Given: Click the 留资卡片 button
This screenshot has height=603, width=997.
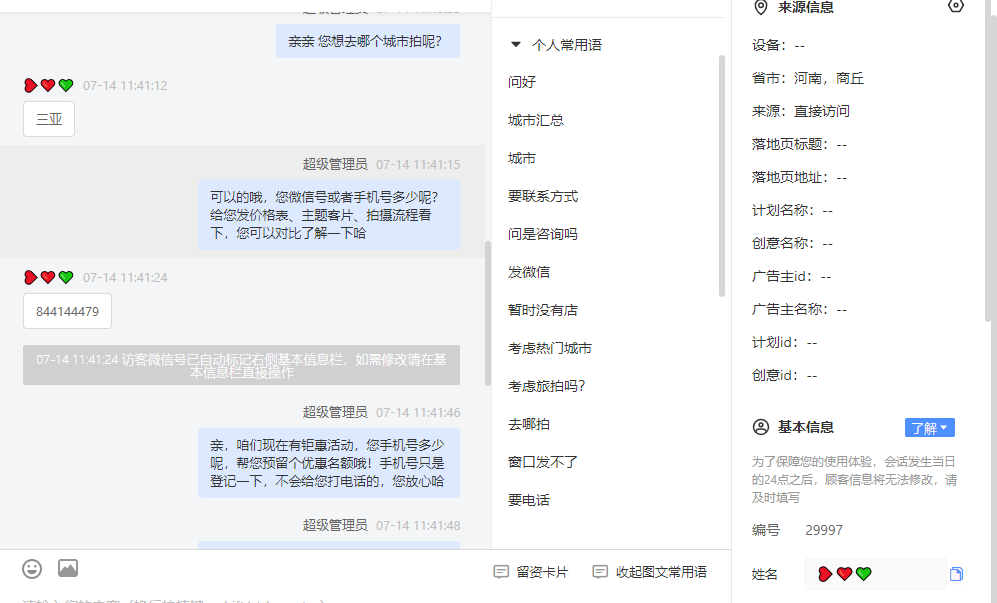Looking at the screenshot, I should click(x=531, y=572).
